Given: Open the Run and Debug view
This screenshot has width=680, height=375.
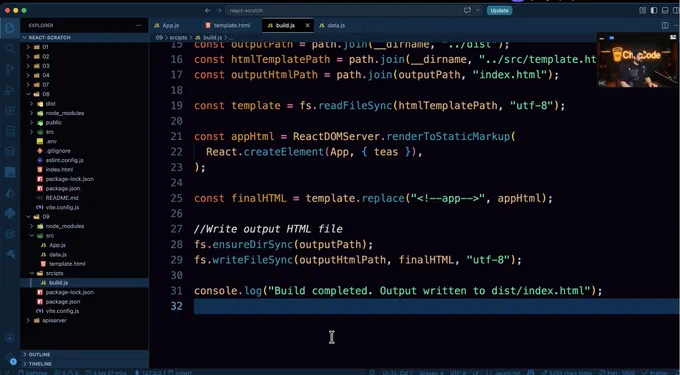Looking at the screenshot, I should click(x=10, y=90).
